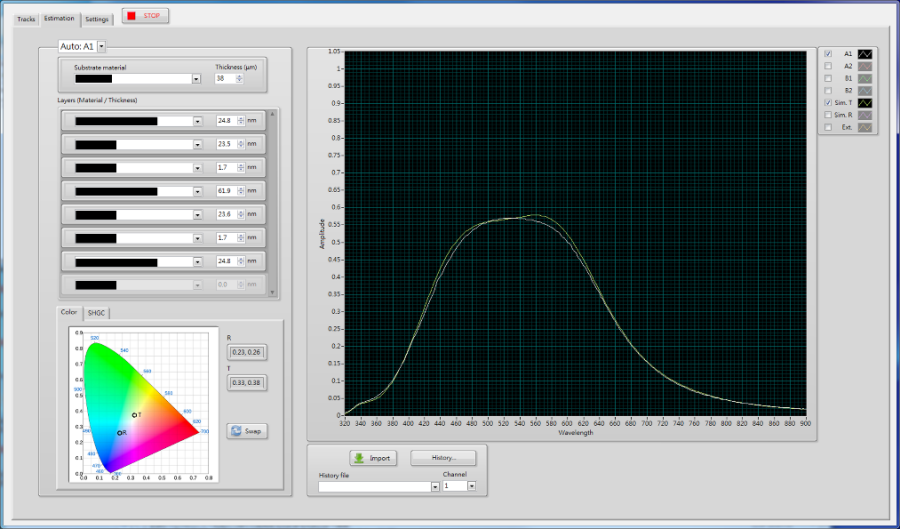
Task: Open material dropdown for 23.5 nm layer
Action: click(197, 145)
